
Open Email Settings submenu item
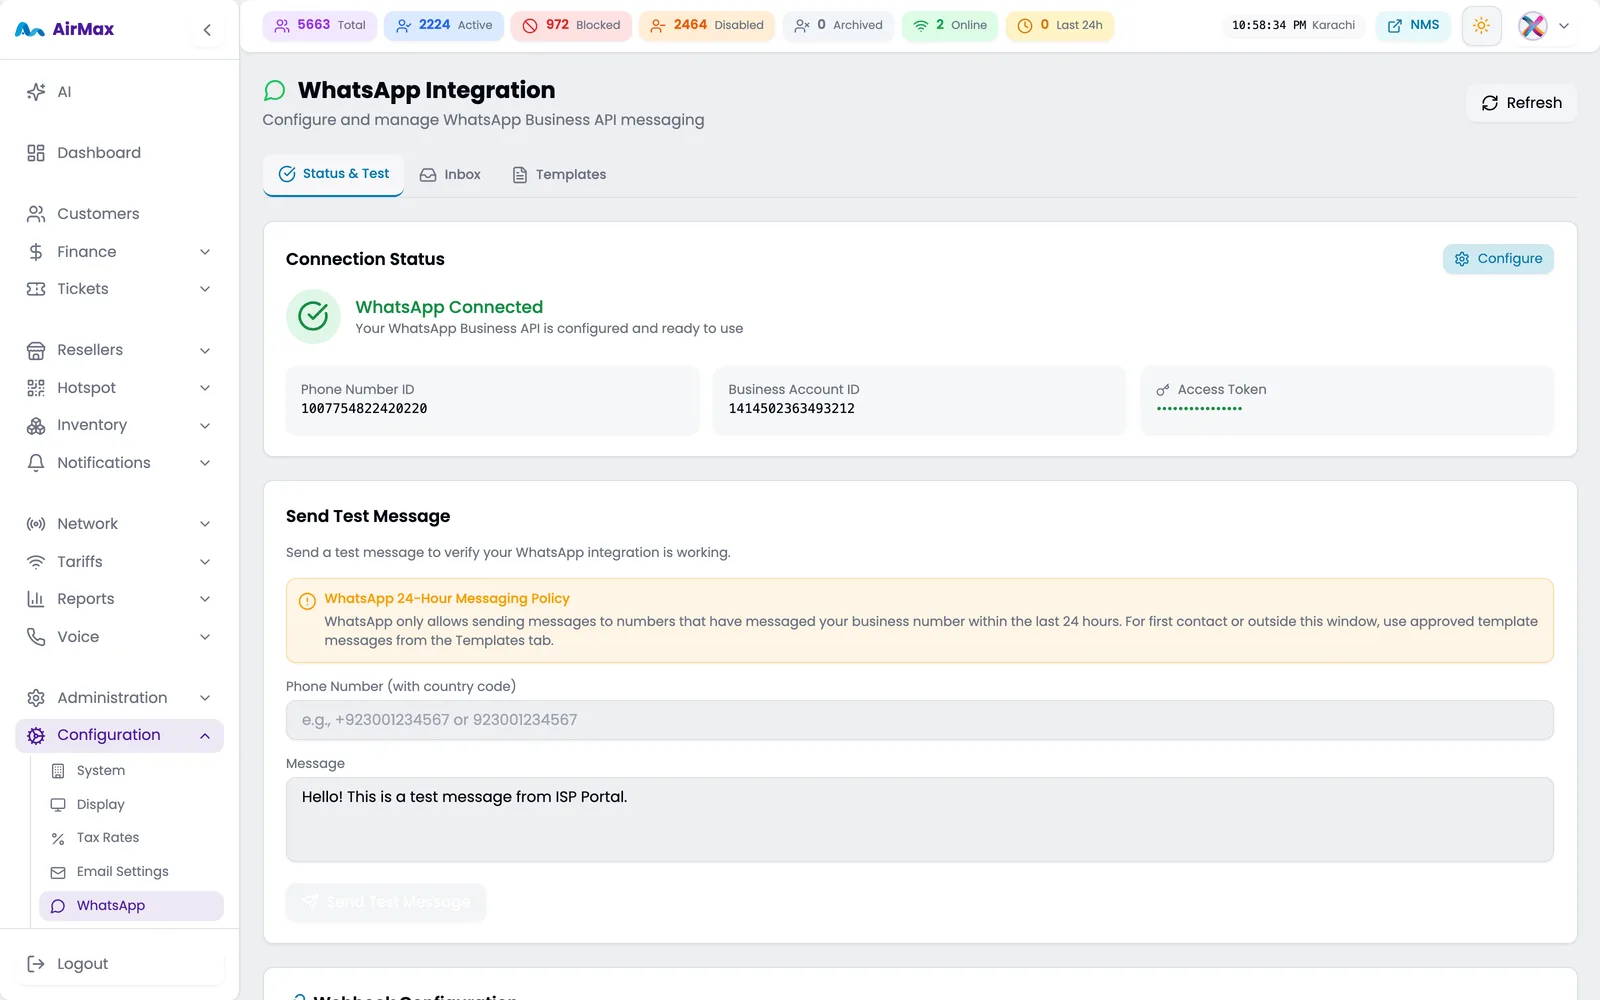click(131, 872)
